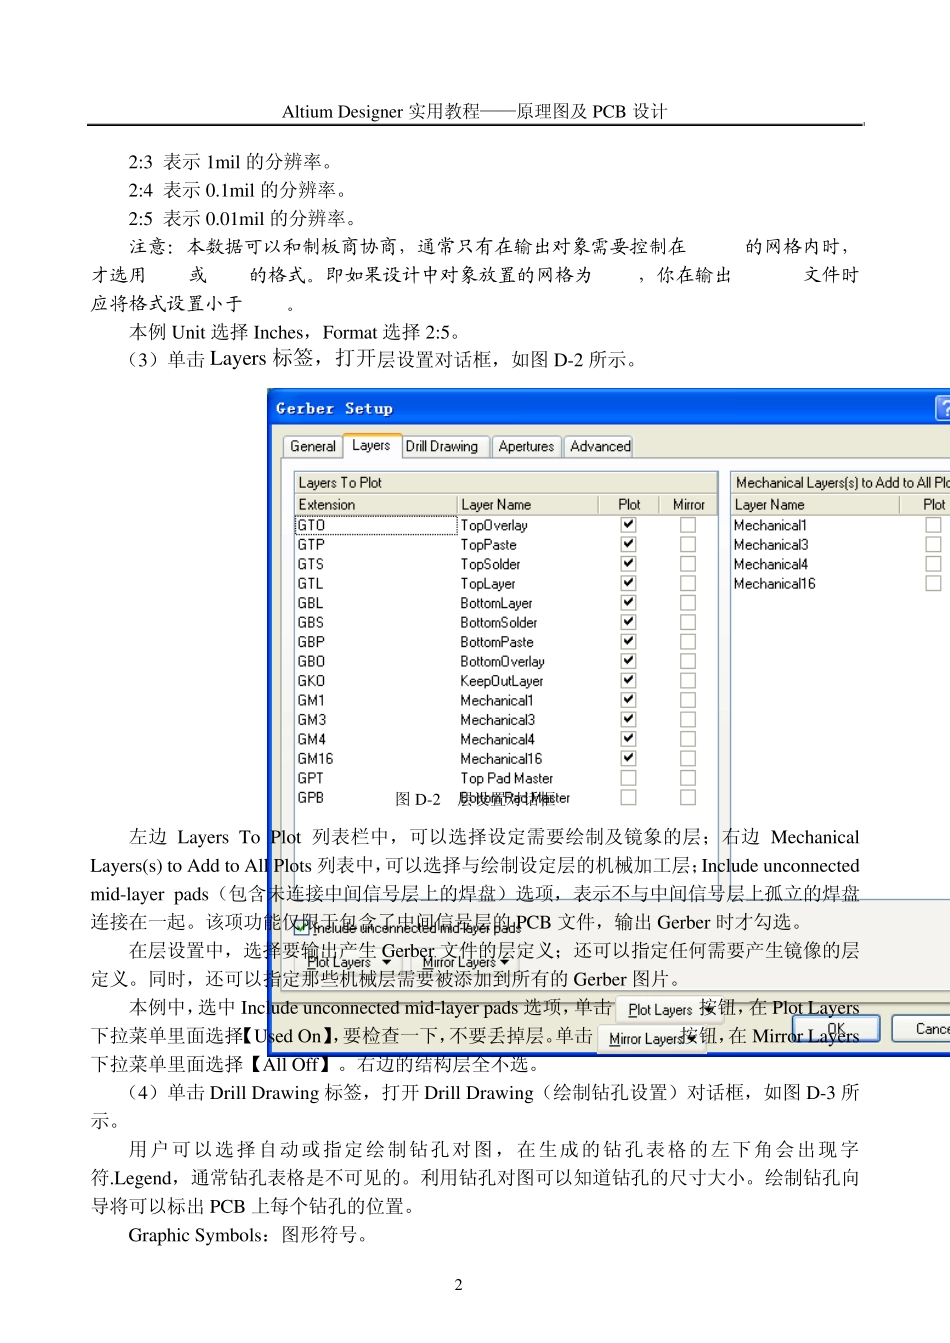Select the GM3 extension row
Viewport: 950px width, 1343px height.
[x=310, y=720]
